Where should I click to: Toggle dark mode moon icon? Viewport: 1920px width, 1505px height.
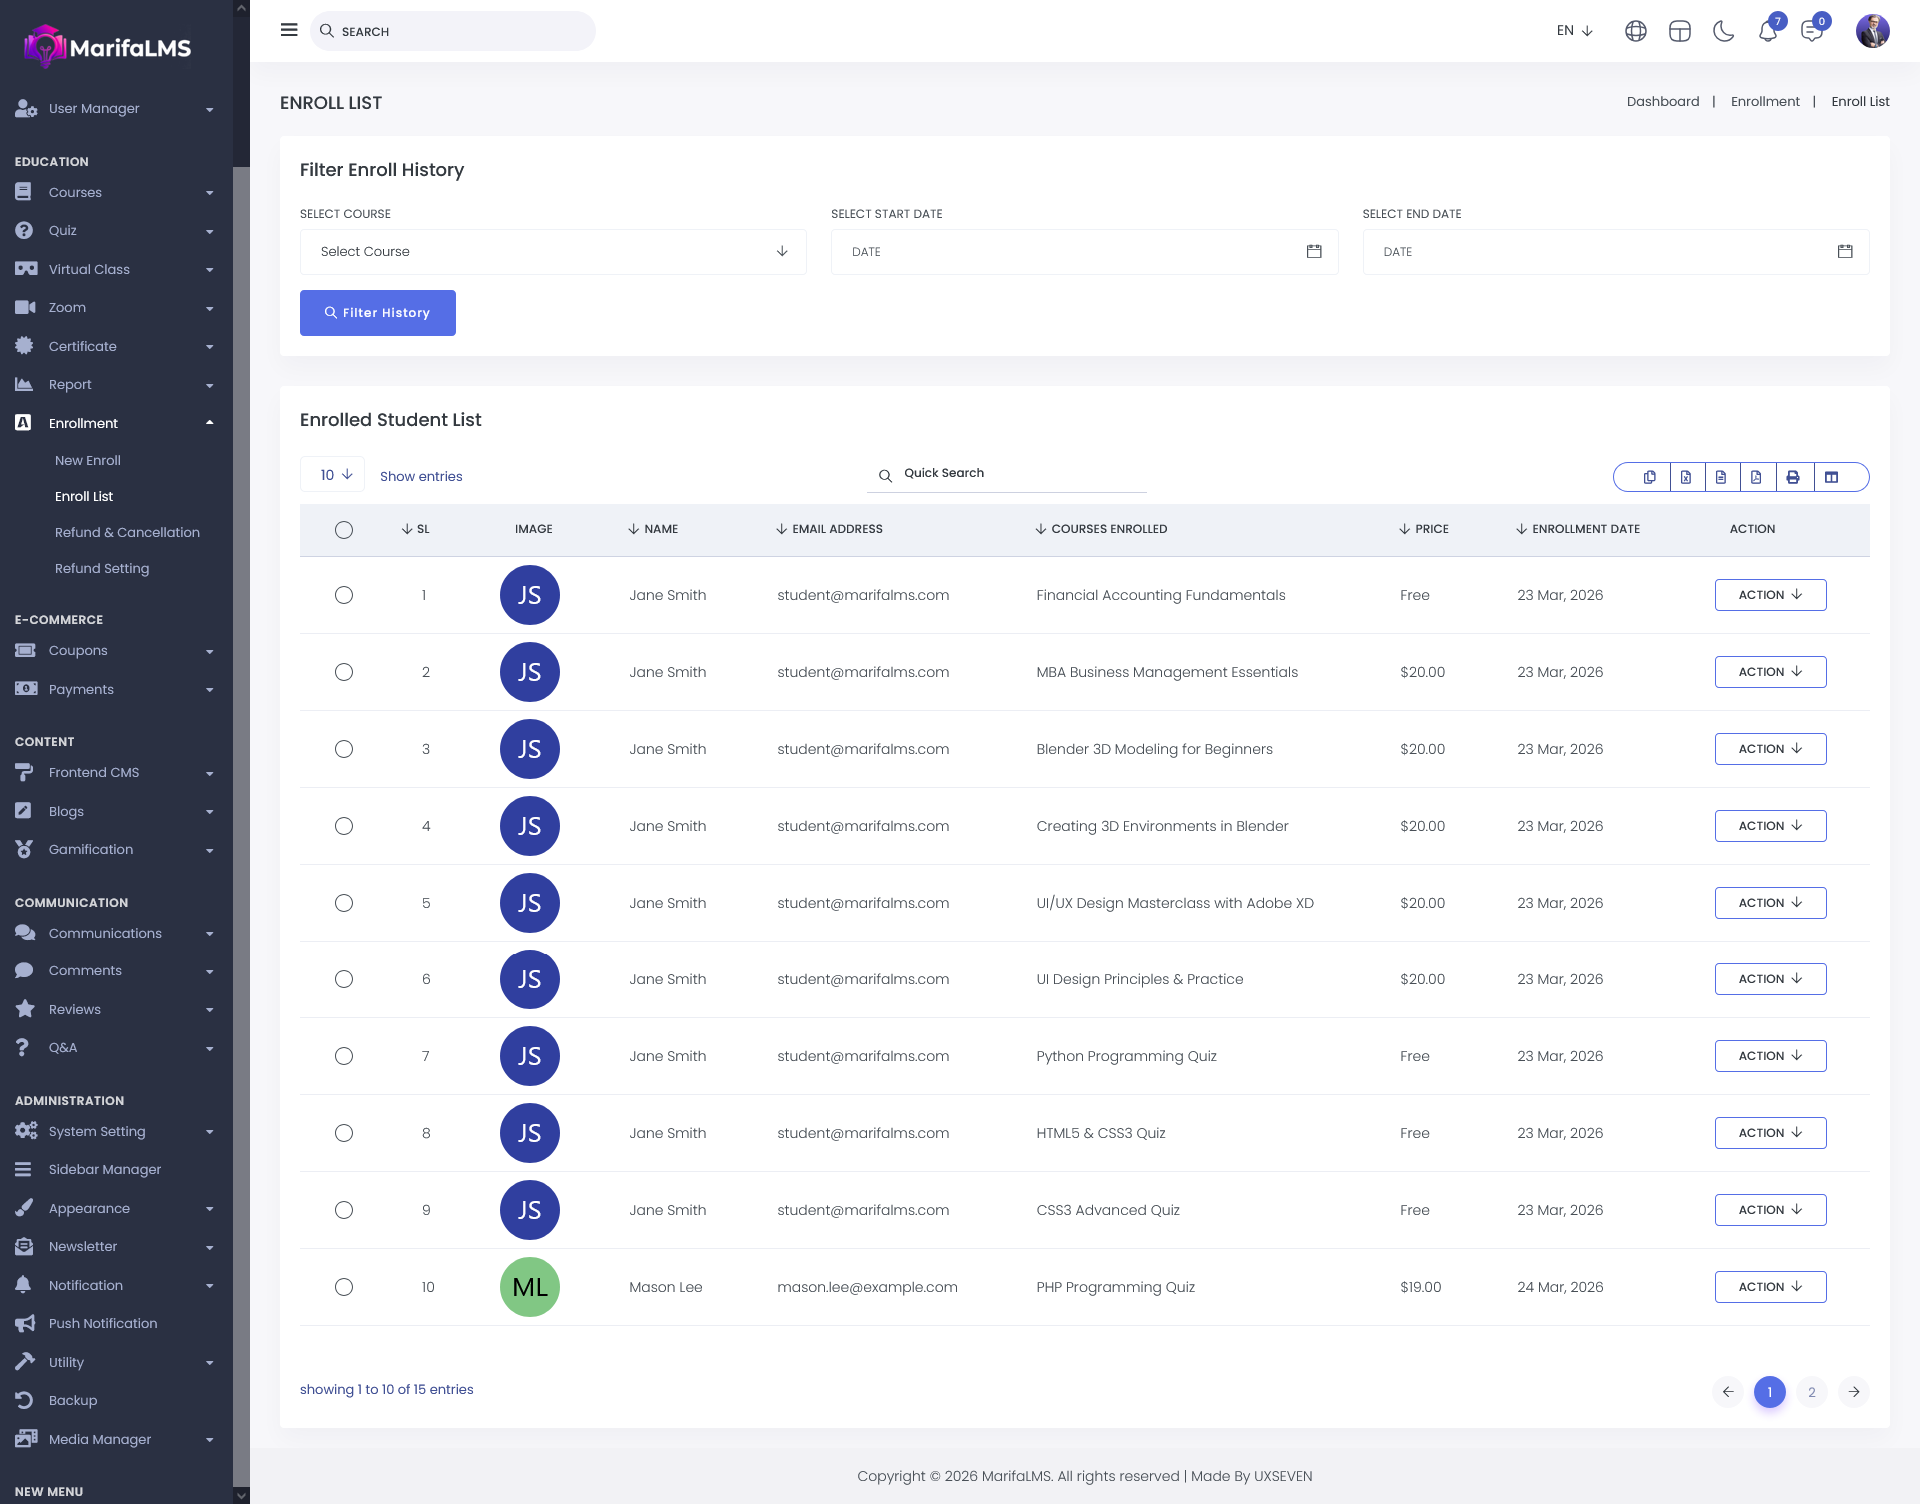click(x=1723, y=31)
